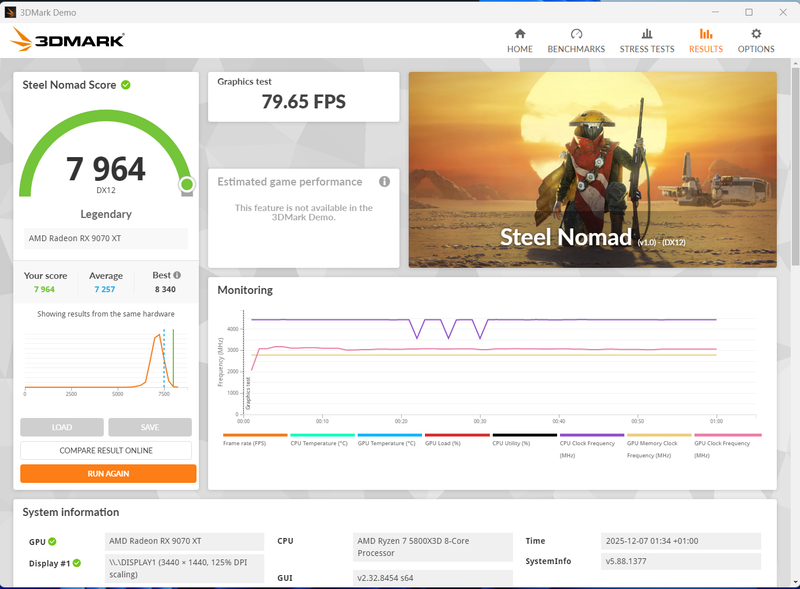Screen dimensions: 800x589
Task: Click the average score 7 257
Action: pos(105,289)
